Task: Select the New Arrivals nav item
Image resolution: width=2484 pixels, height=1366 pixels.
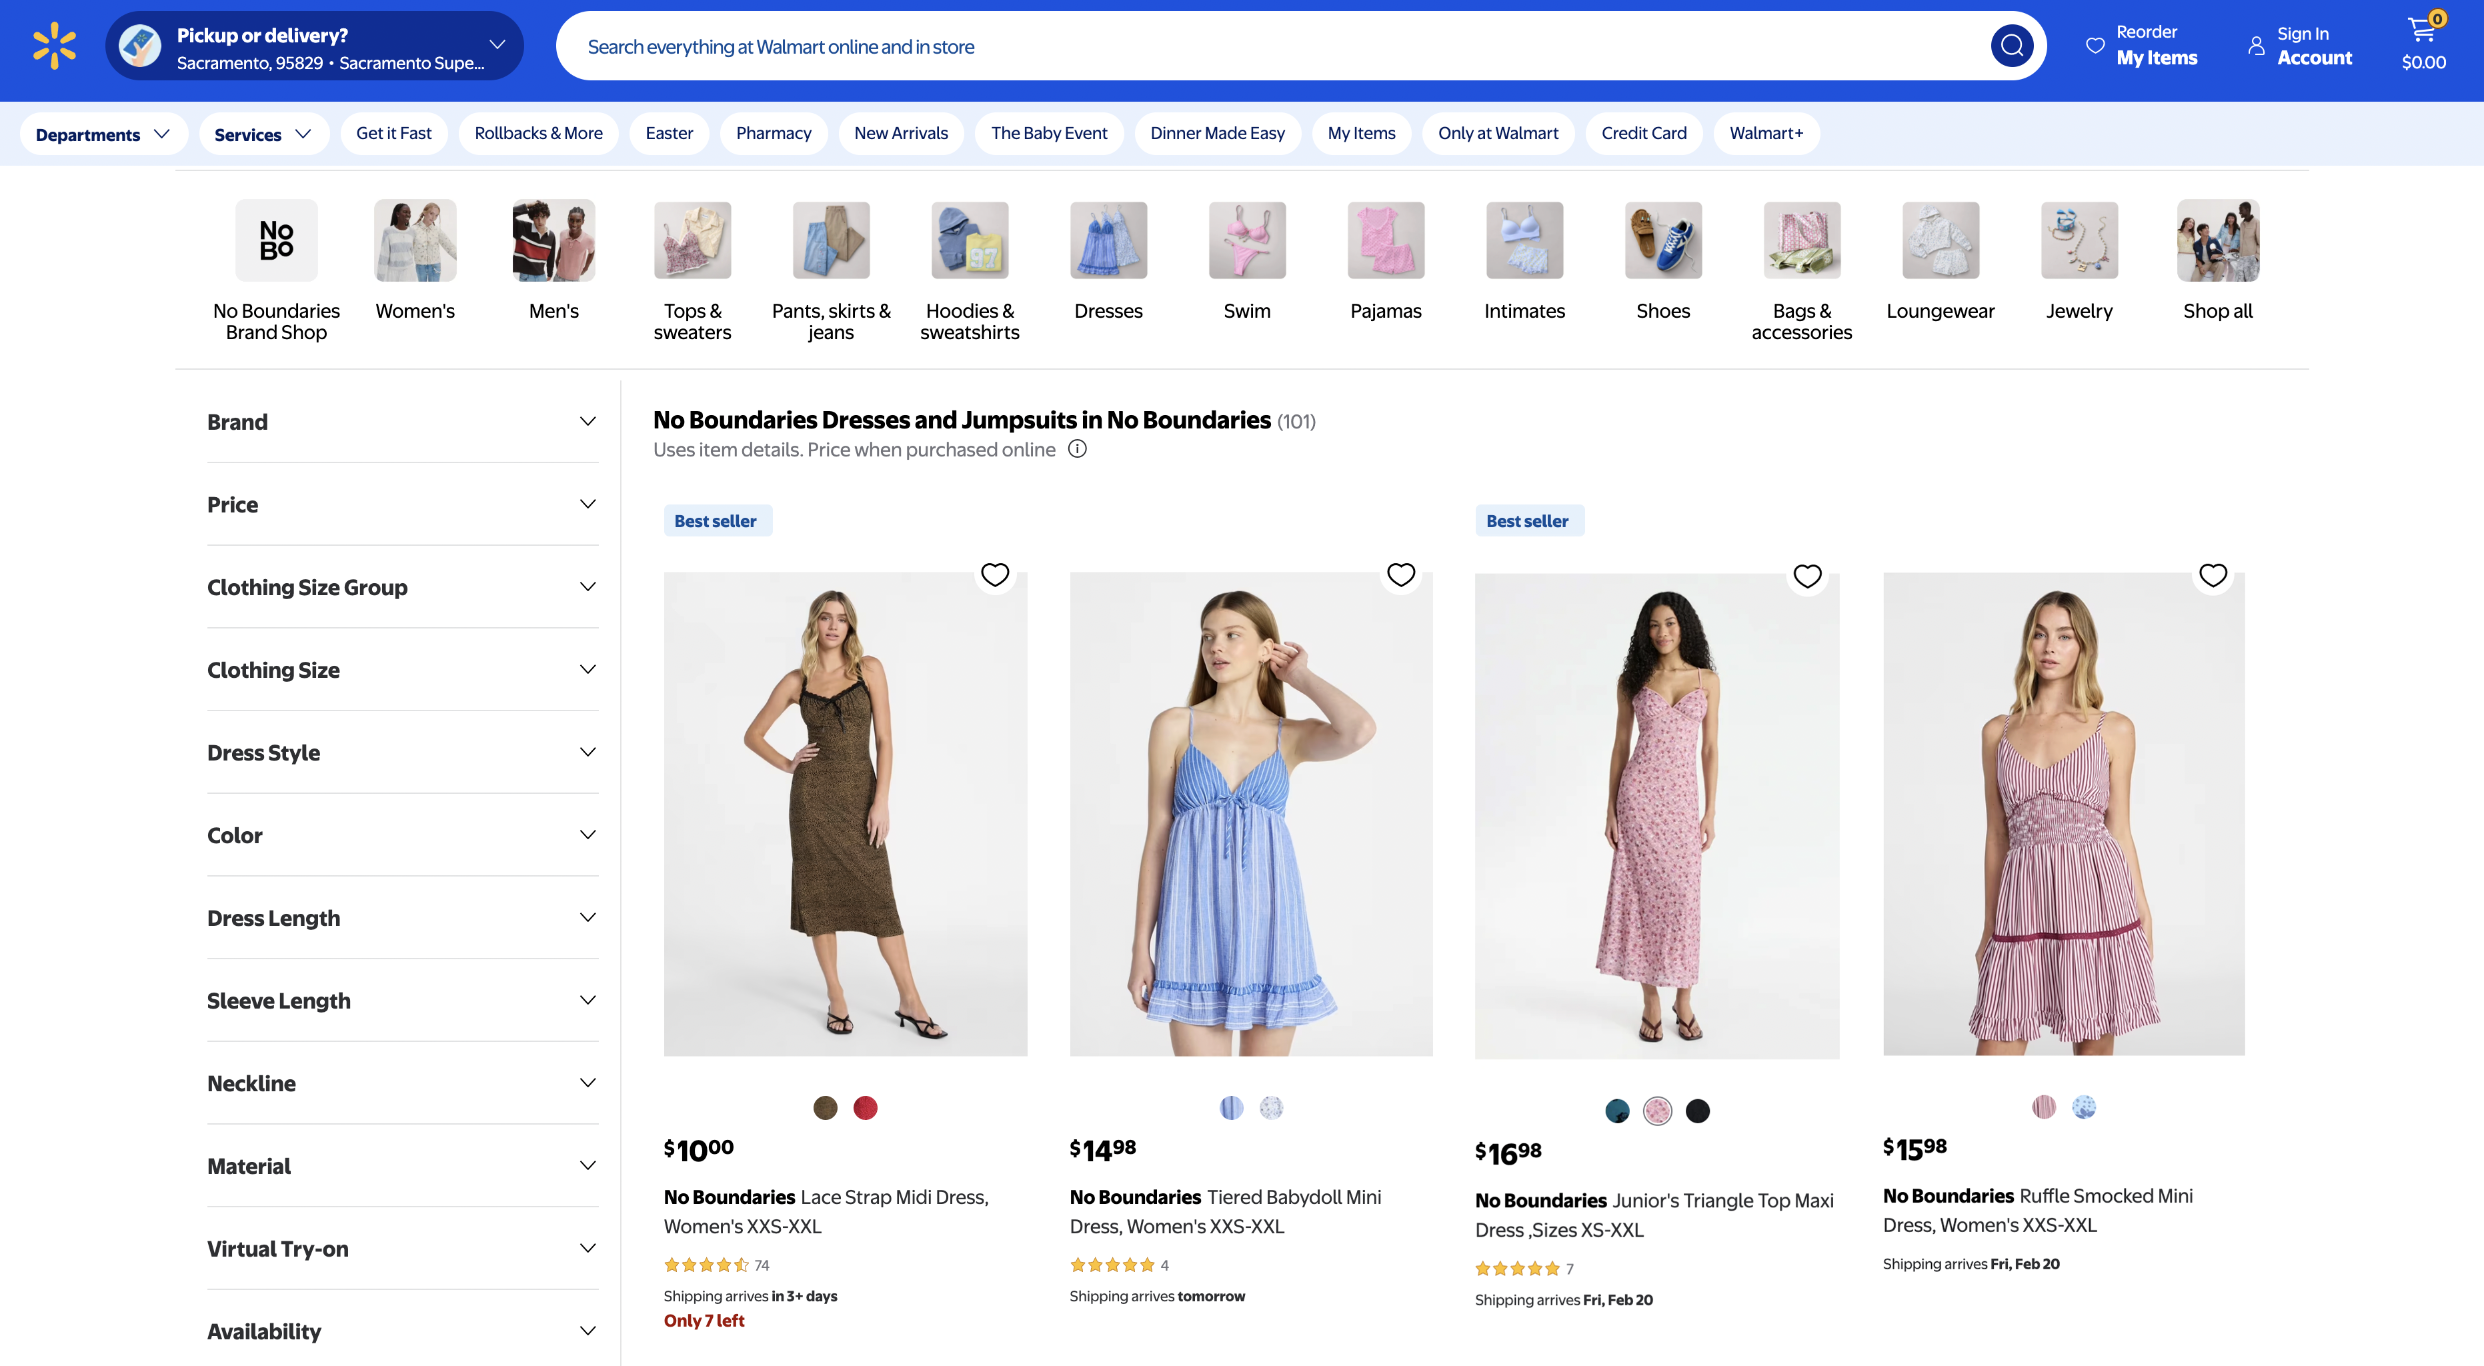Action: [x=900, y=133]
